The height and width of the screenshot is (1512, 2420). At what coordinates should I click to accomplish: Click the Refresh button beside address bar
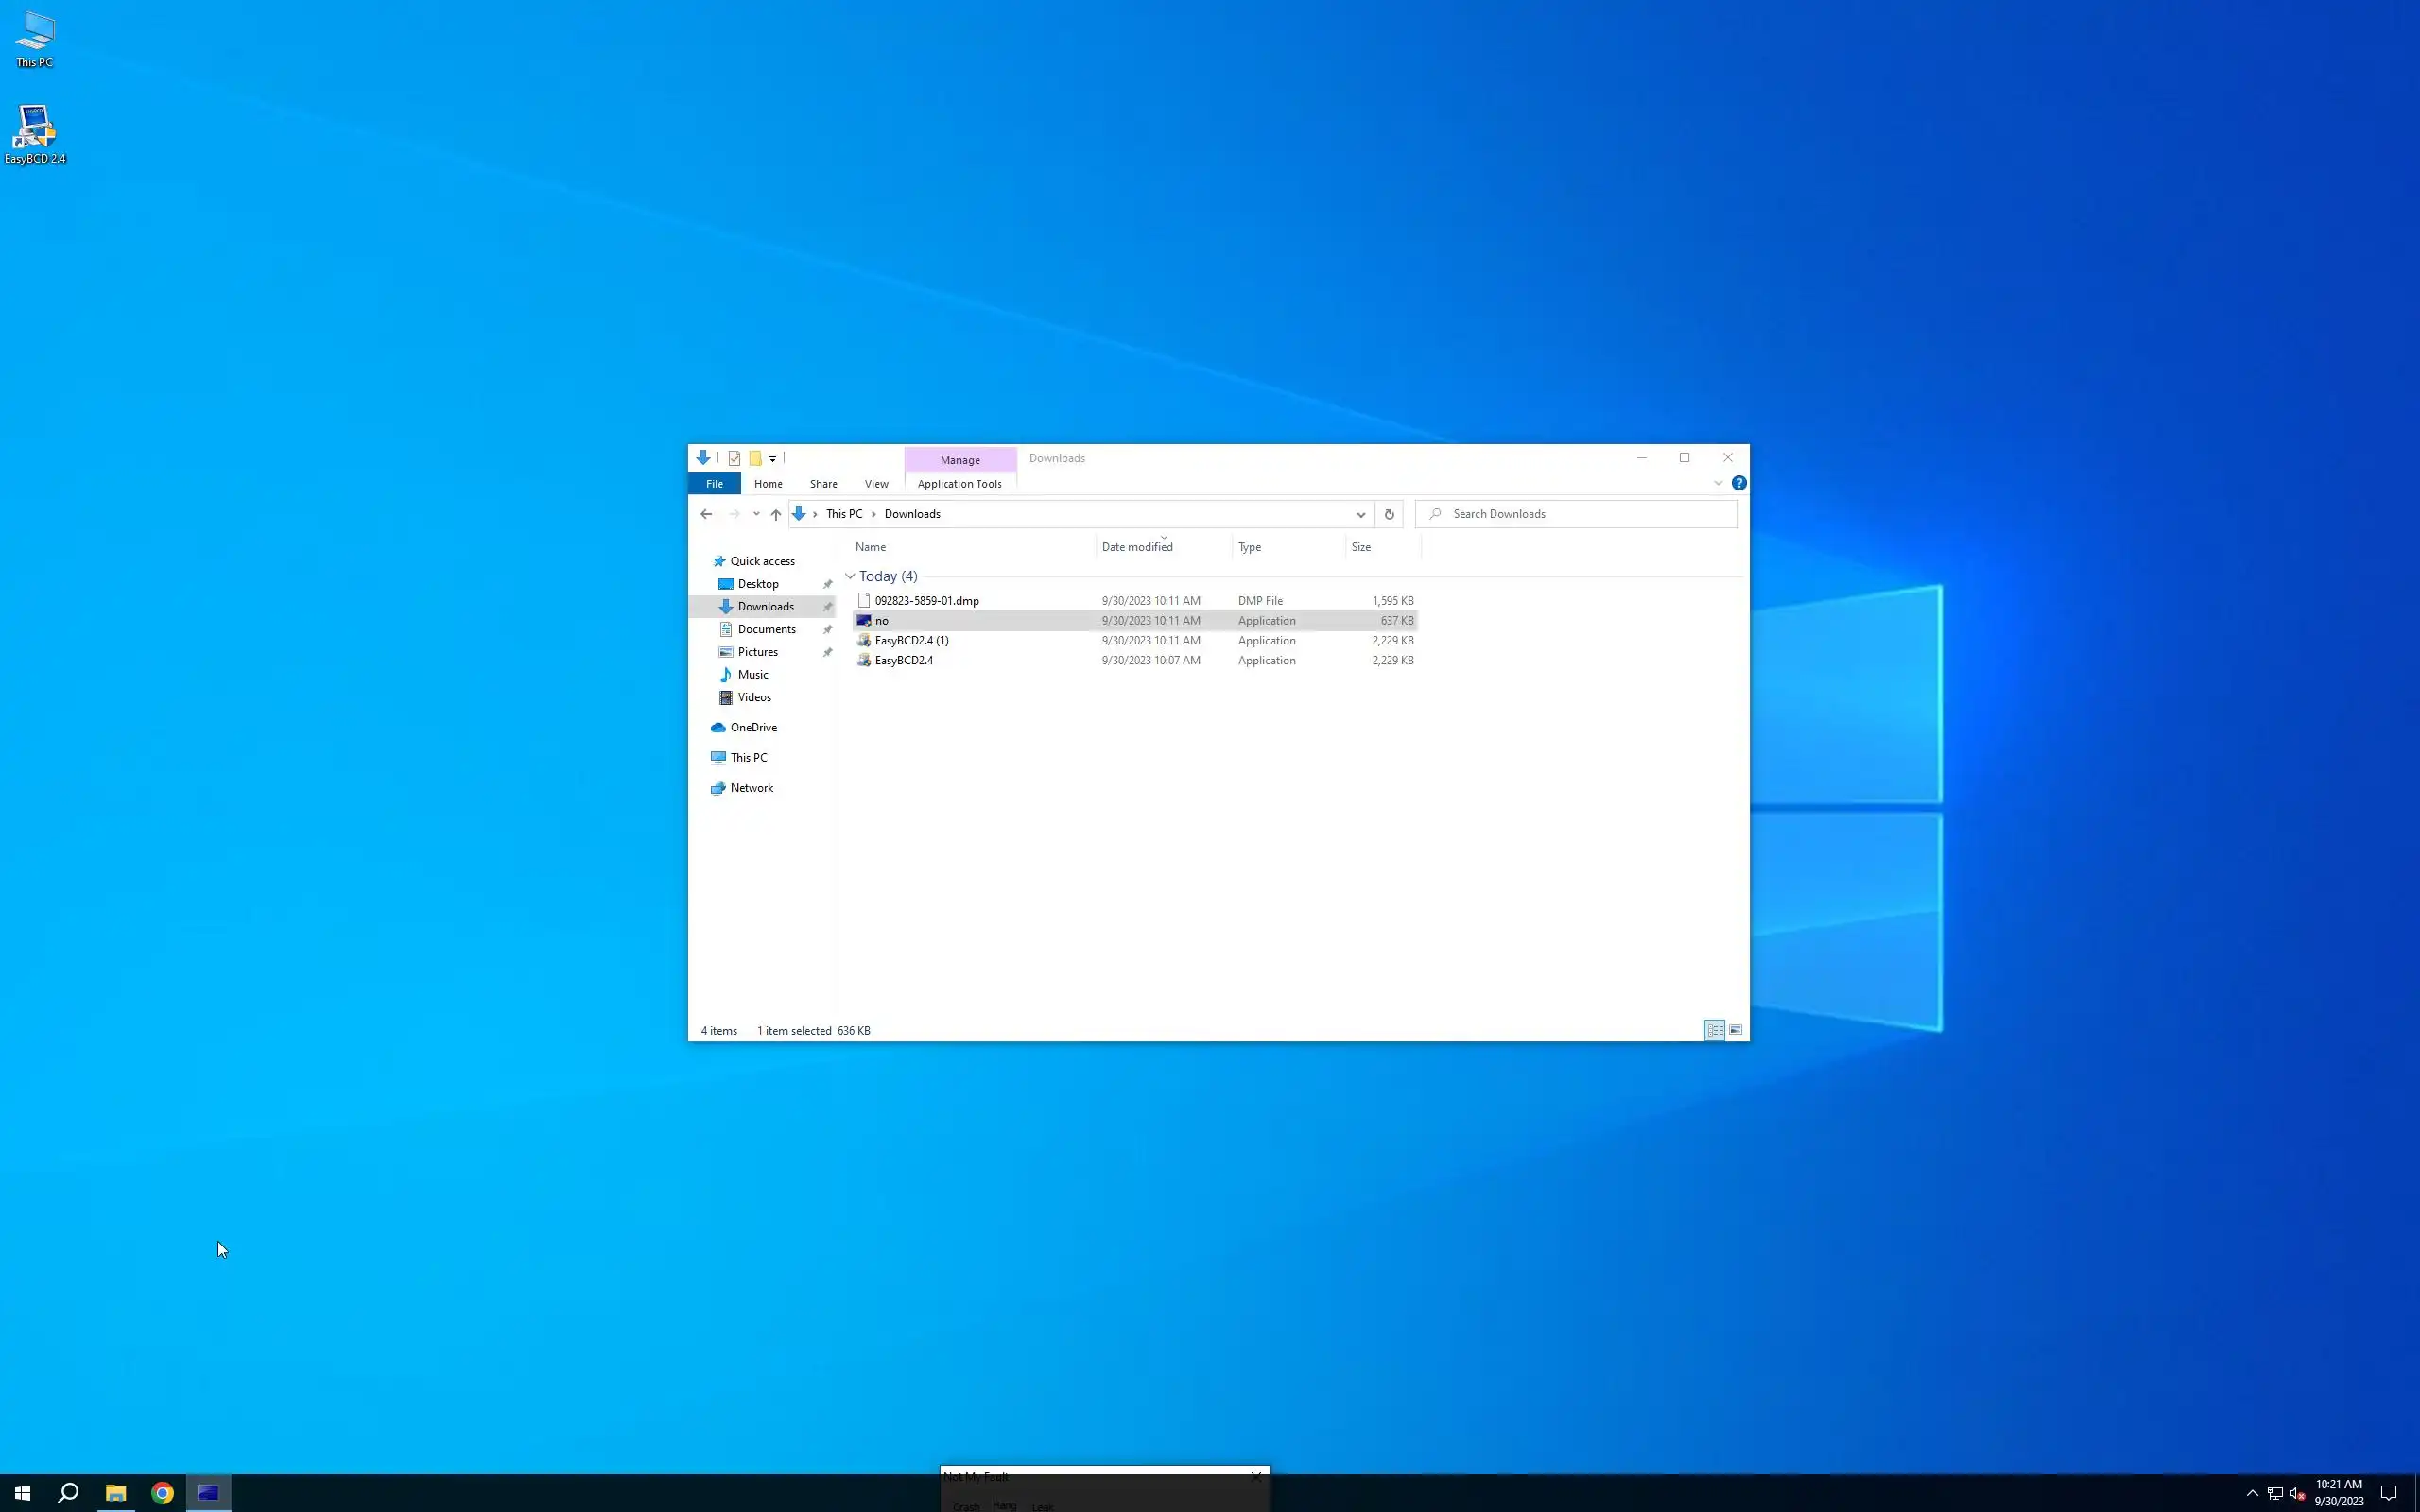1388,514
